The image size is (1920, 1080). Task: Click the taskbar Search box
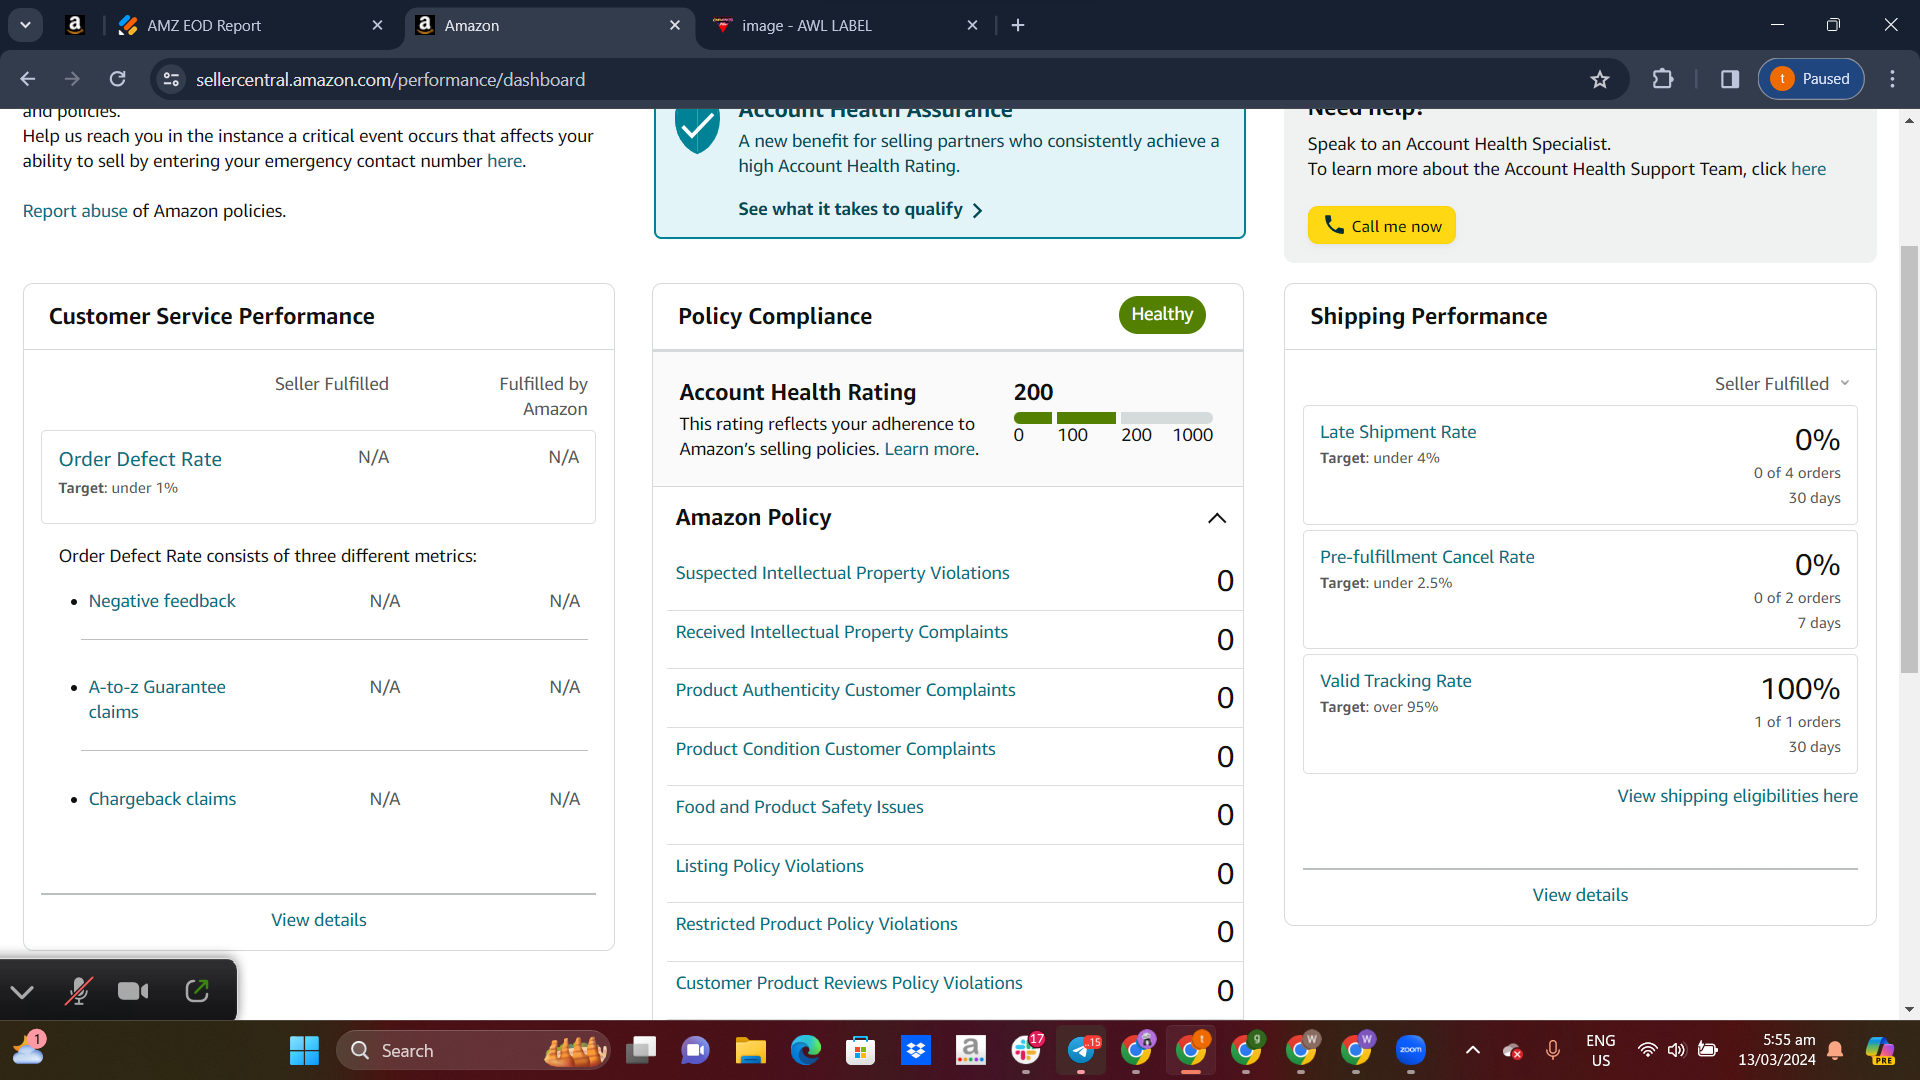[x=473, y=1050]
